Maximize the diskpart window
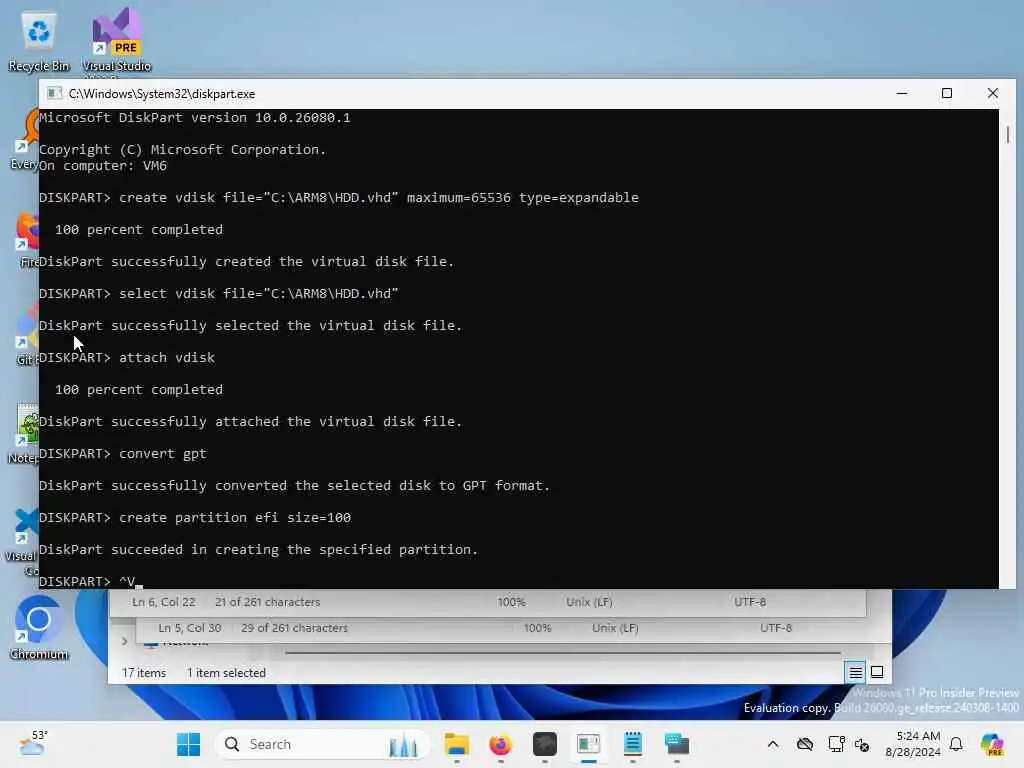 [x=947, y=93]
